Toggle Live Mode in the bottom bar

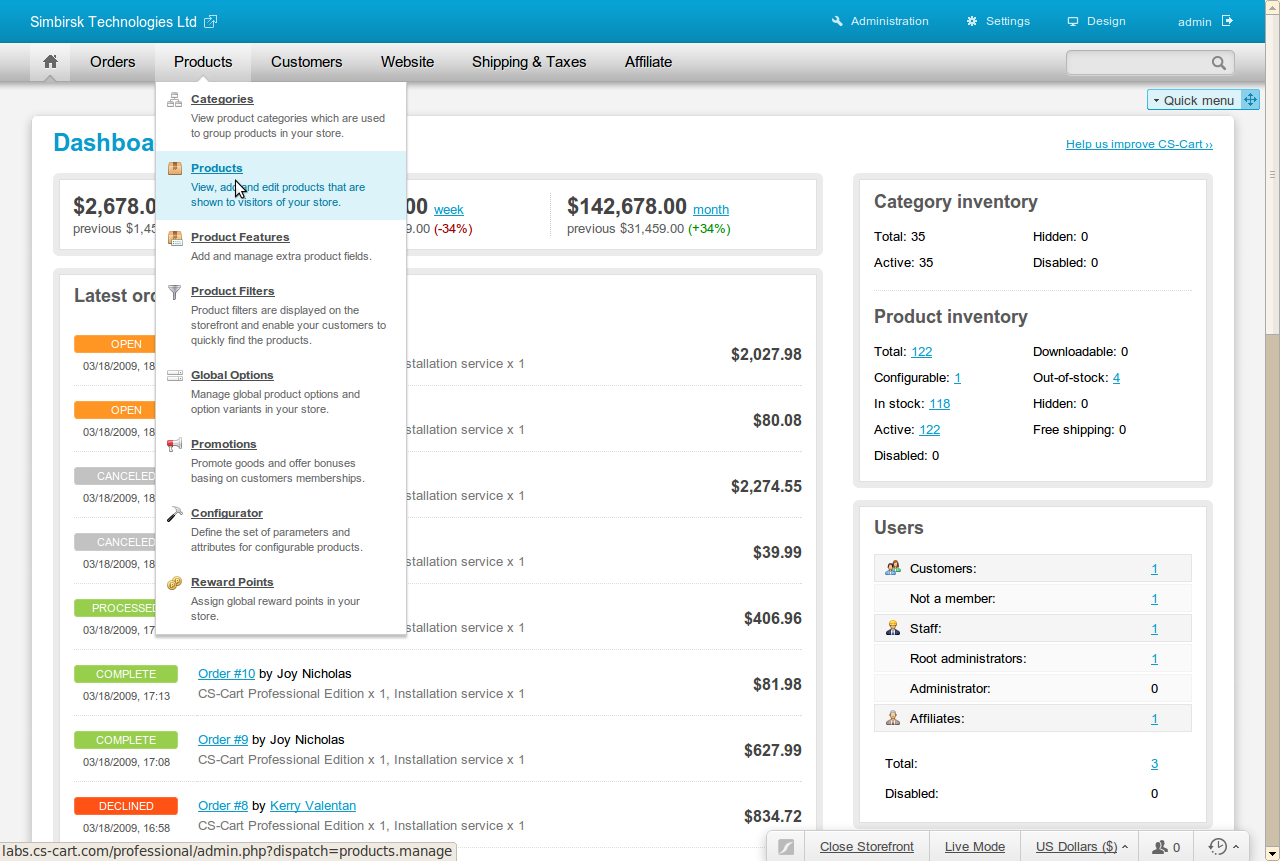[x=975, y=847]
